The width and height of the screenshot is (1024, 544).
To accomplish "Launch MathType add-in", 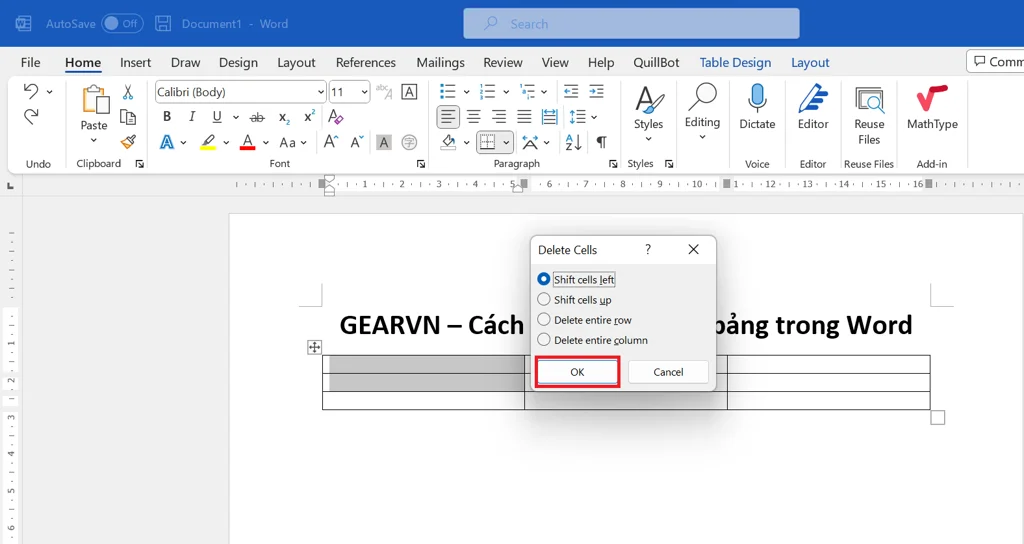I will click(x=932, y=106).
